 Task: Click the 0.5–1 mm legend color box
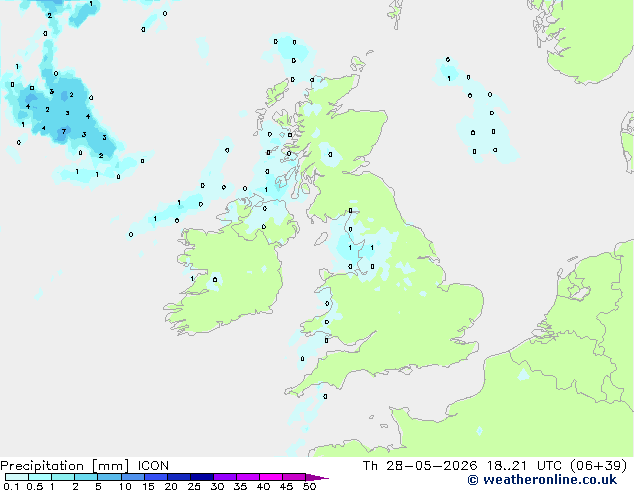point(40,477)
